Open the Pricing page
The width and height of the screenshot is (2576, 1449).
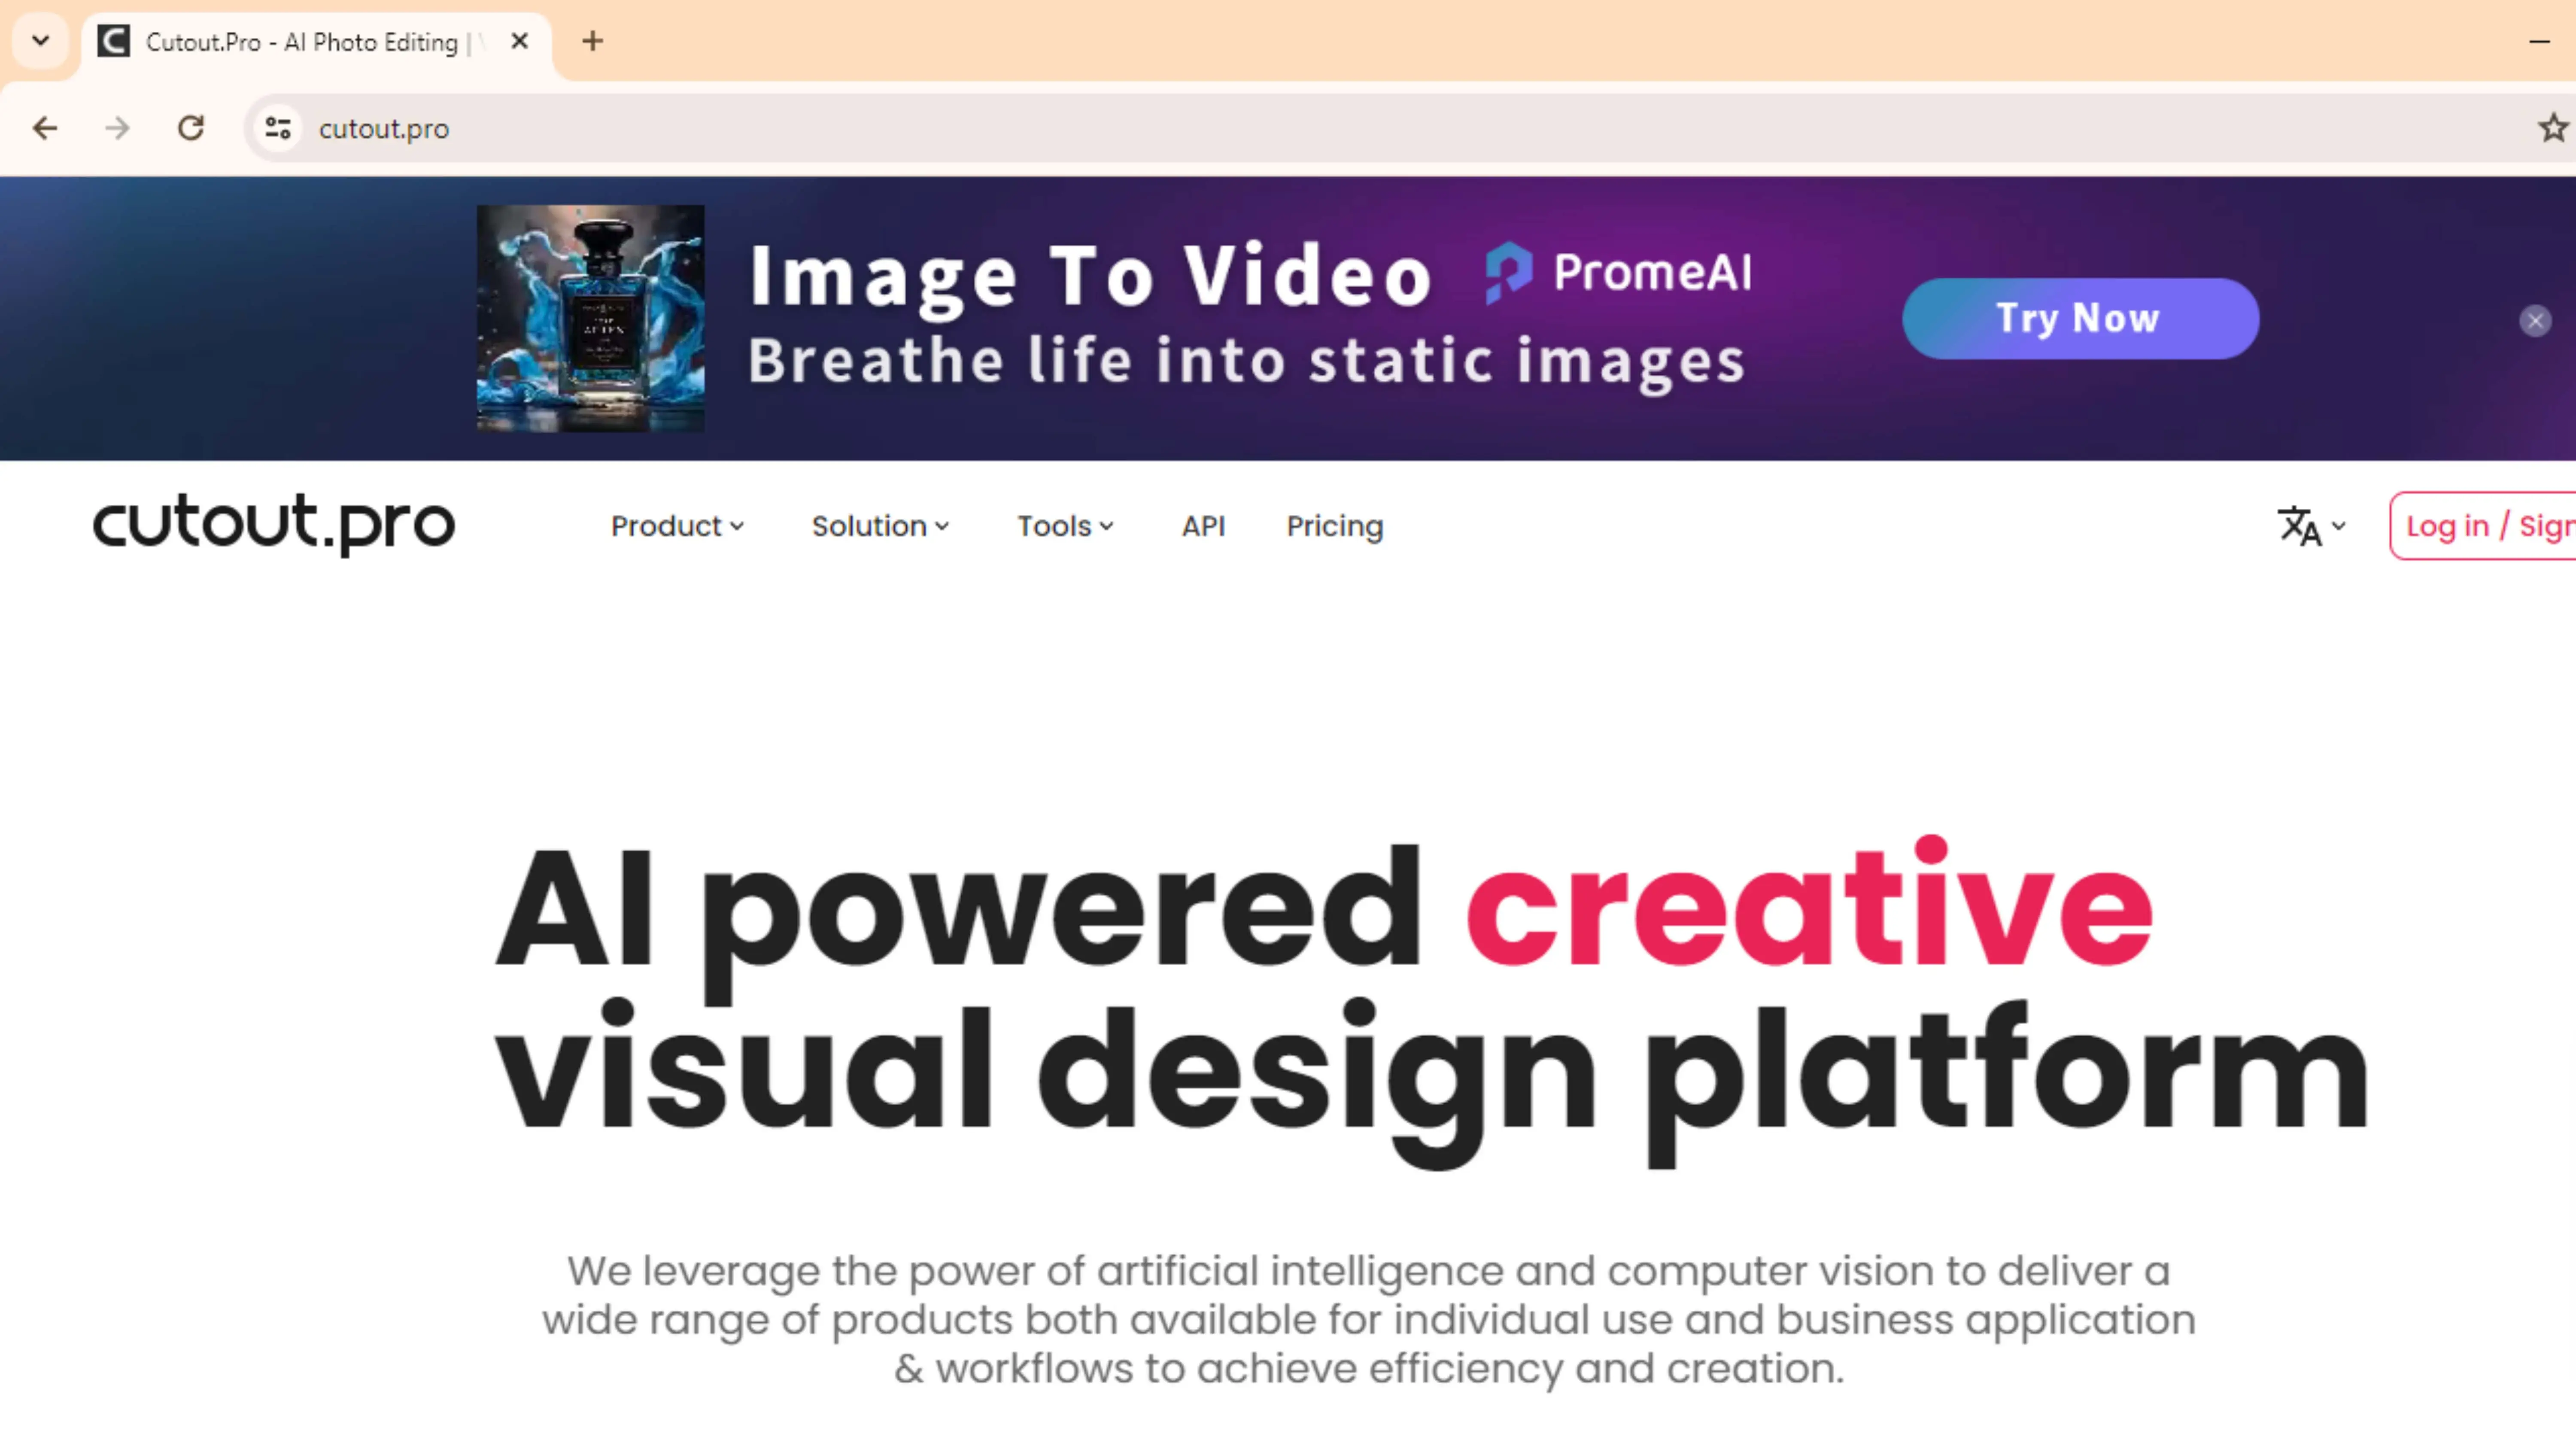coord(1334,526)
